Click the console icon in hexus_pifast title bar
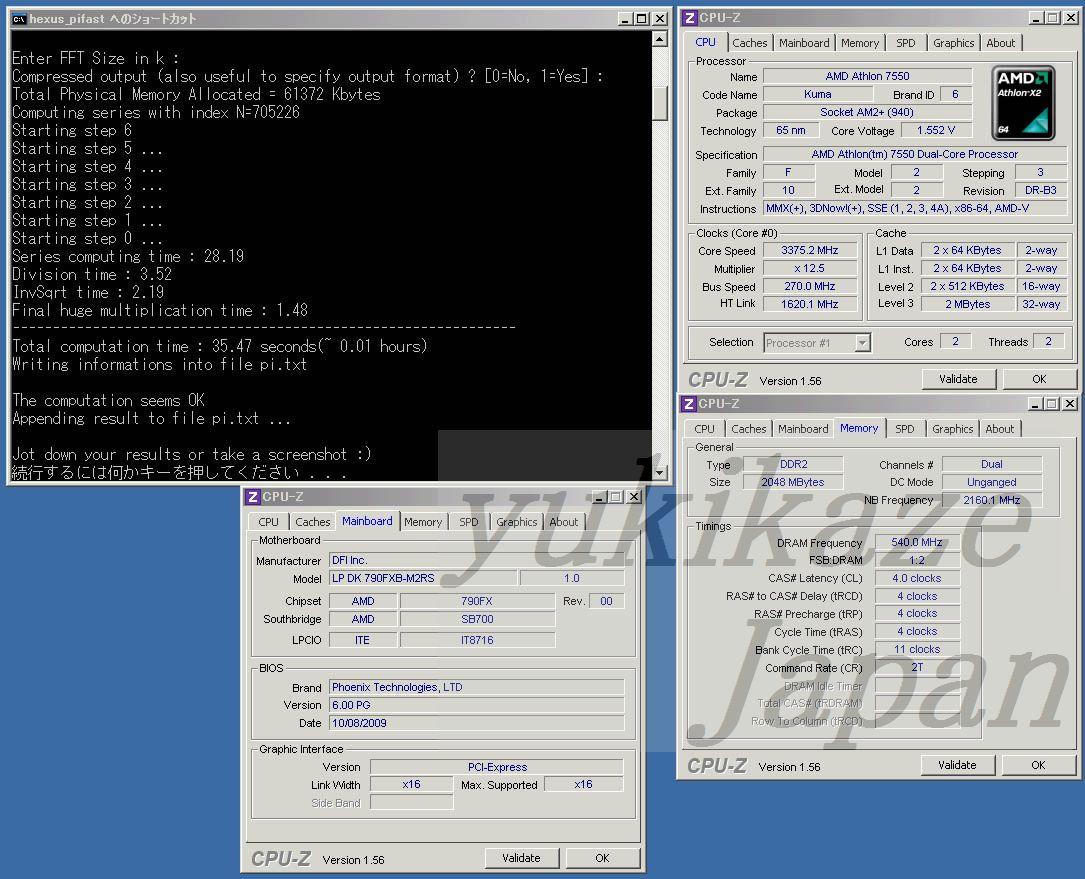This screenshot has height=879, width=1085. (x=19, y=19)
